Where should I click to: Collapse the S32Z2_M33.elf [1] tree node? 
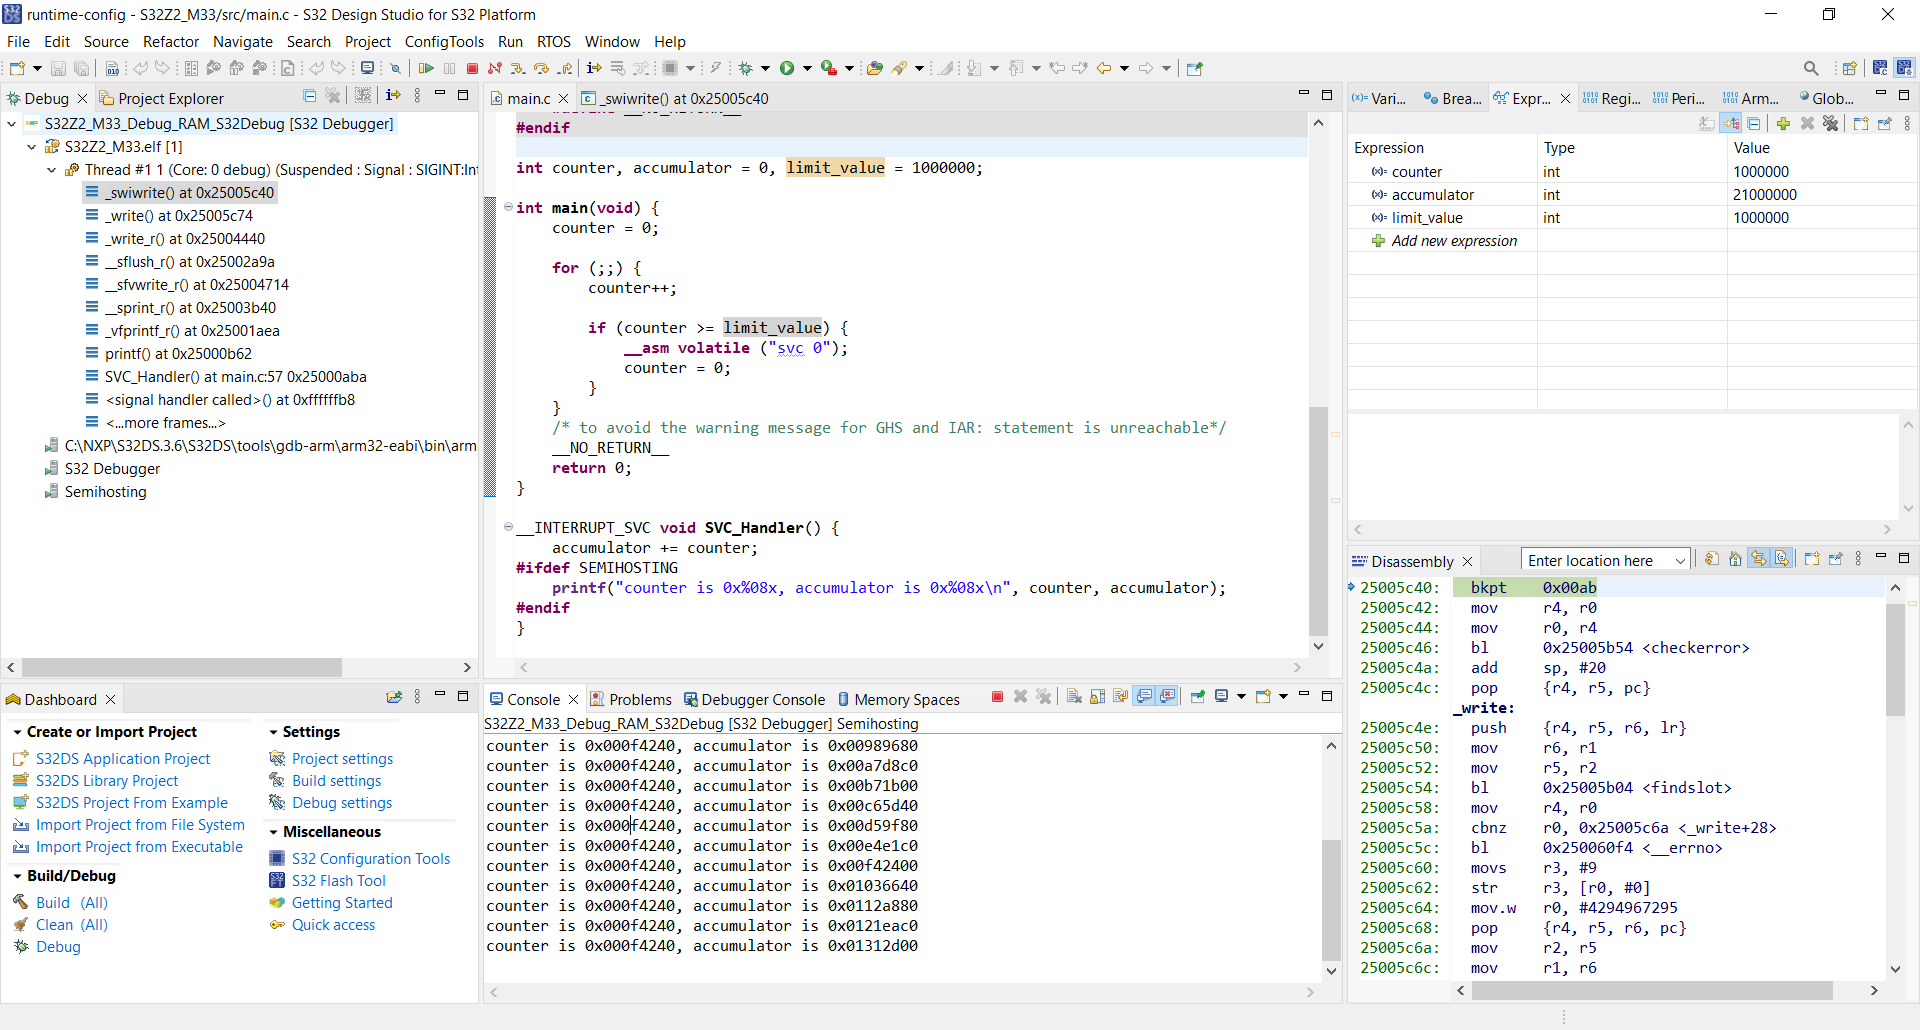(x=31, y=147)
